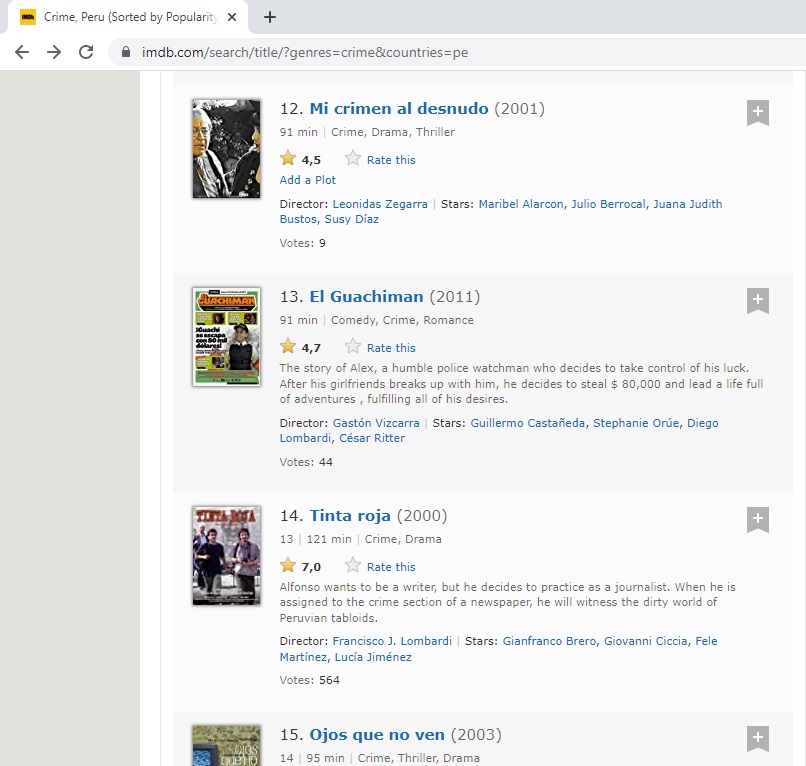
Task: Click the 4,7 rating of El Guachiman
Action: [311, 348]
